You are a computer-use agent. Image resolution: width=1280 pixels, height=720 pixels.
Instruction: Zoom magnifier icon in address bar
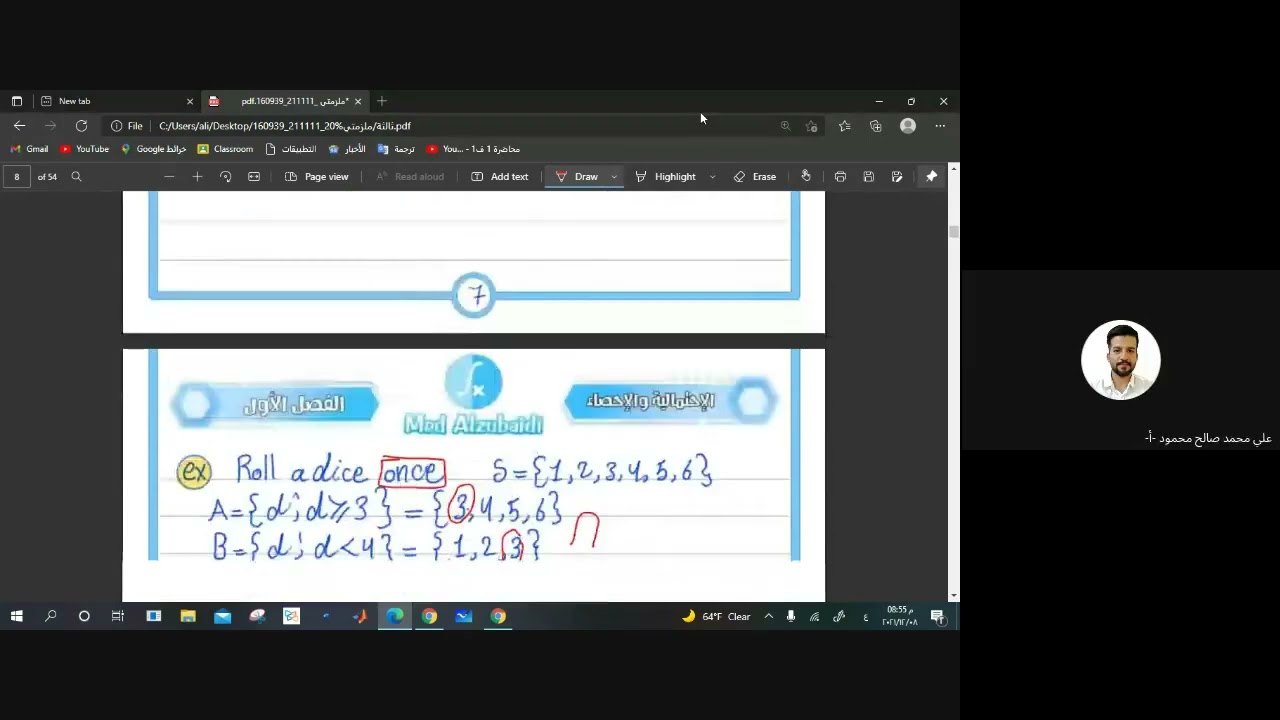point(785,126)
